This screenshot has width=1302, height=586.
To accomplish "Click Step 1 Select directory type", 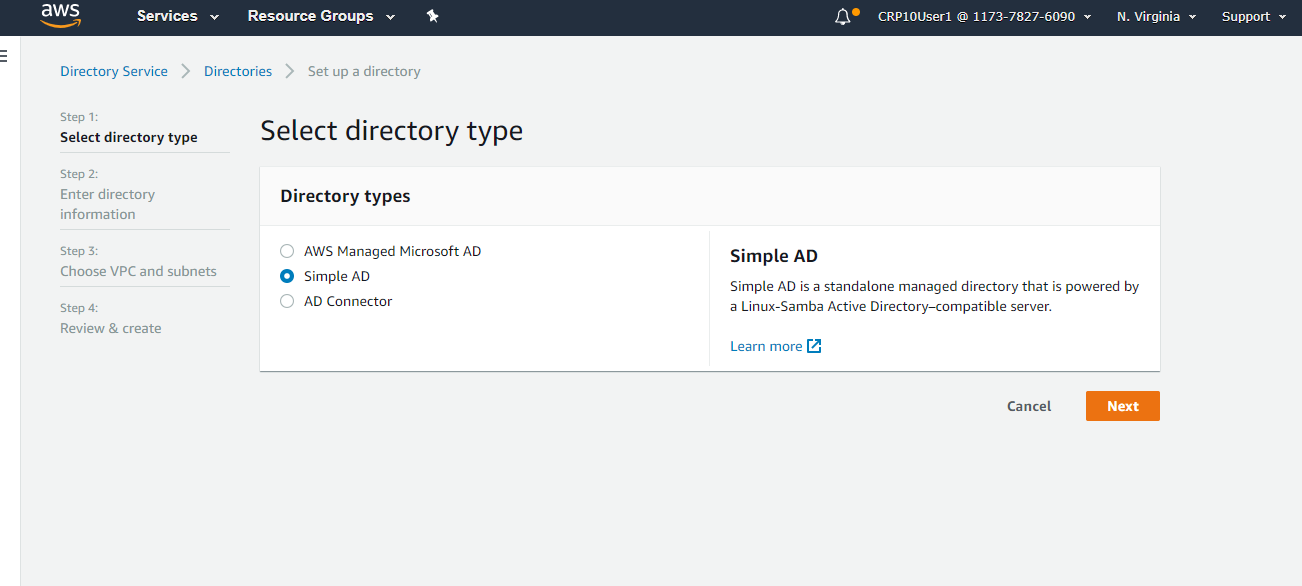I will coord(129,137).
